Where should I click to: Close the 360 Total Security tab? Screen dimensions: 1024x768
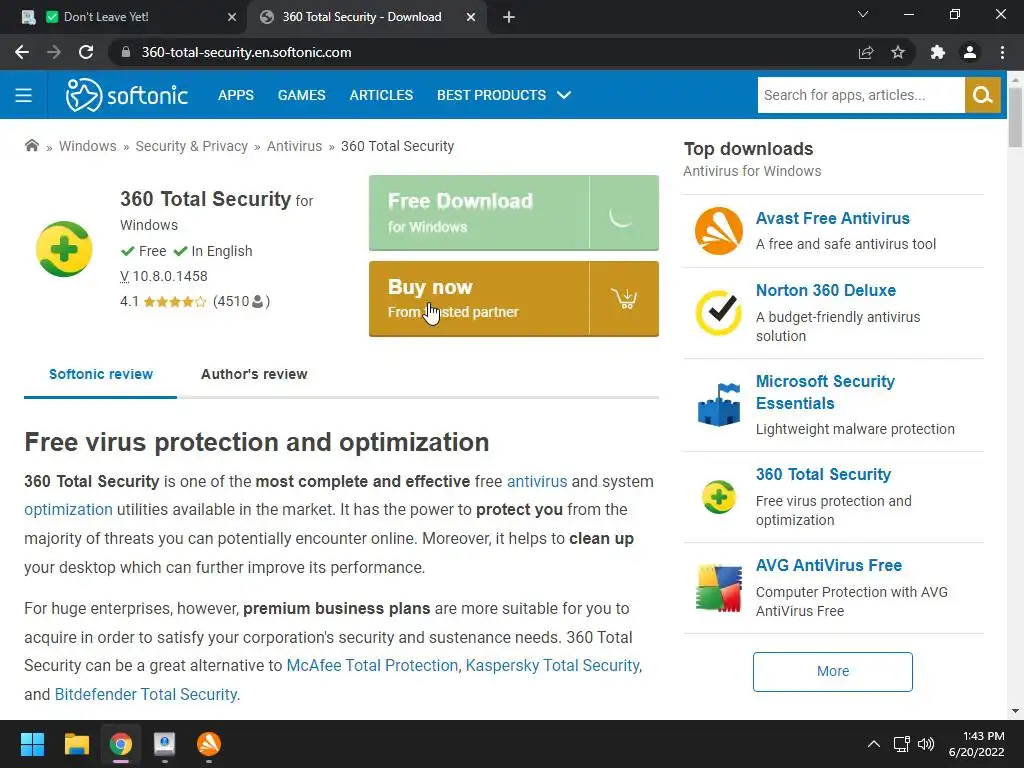pyautogui.click(x=471, y=17)
